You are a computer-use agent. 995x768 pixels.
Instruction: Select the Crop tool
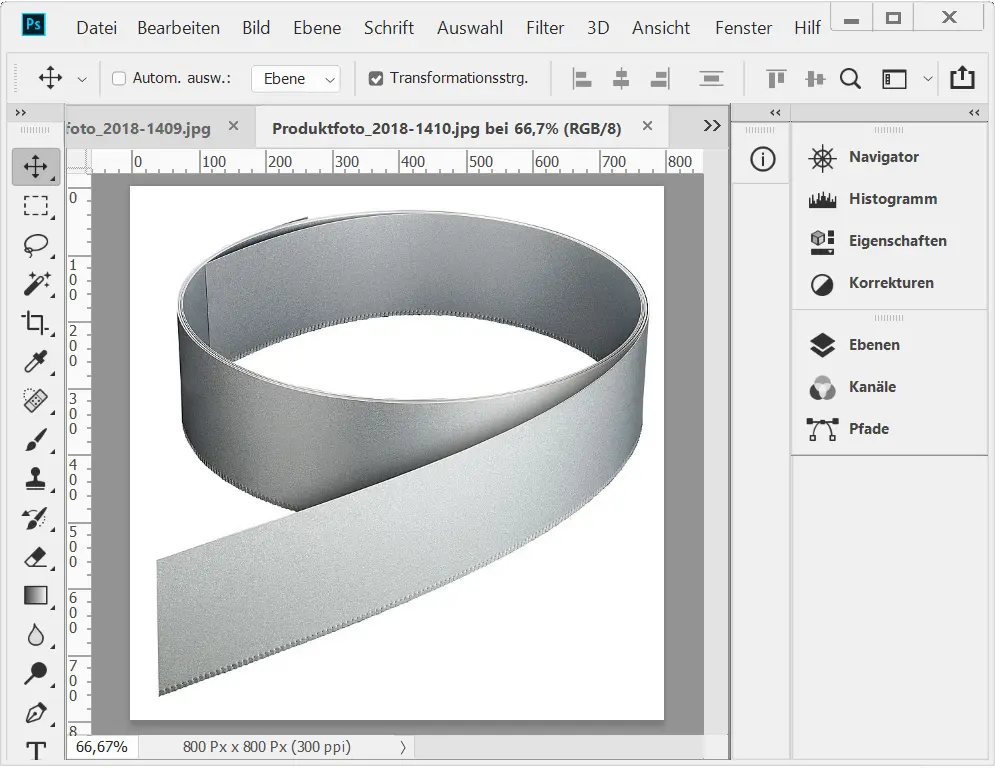[x=36, y=322]
